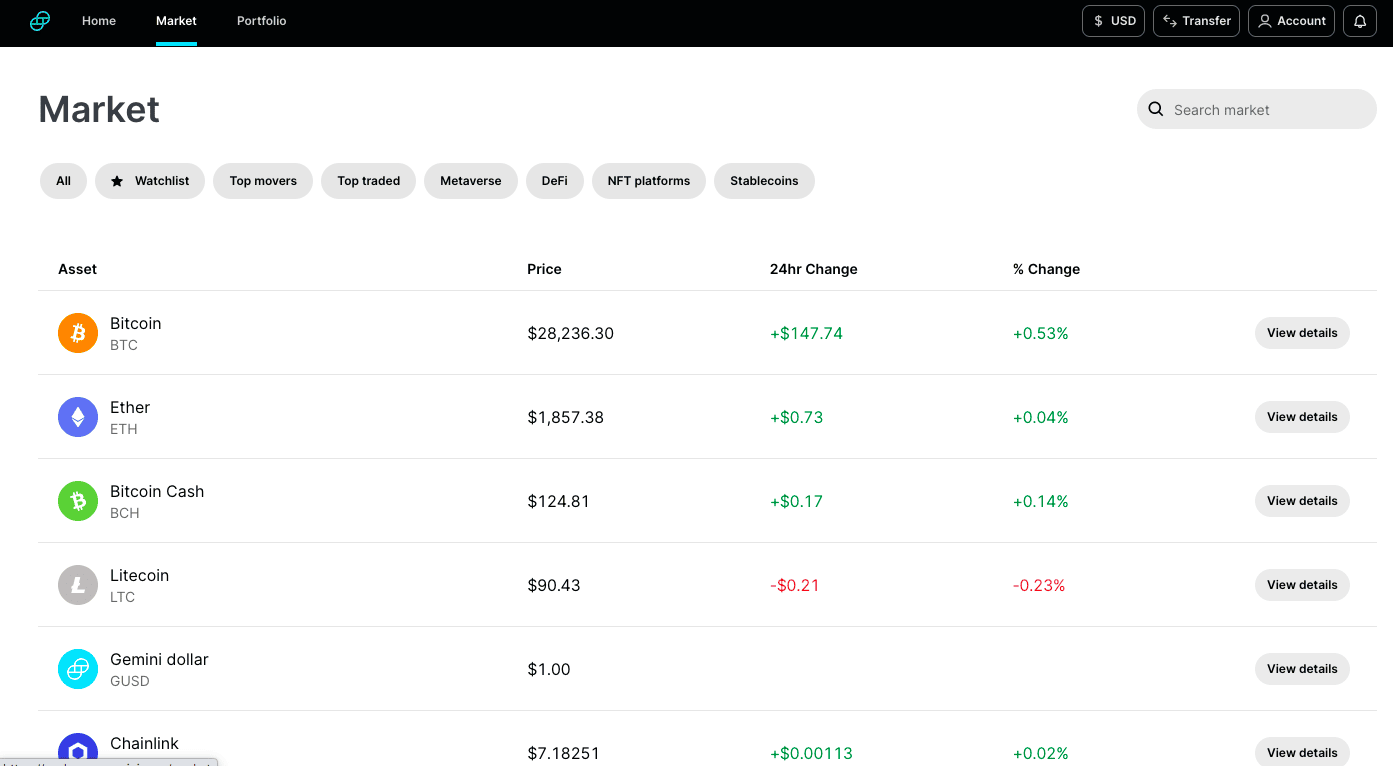Viewport: 1393px width, 766px height.
Task: Filter by DeFi category
Action: click(x=555, y=181)
